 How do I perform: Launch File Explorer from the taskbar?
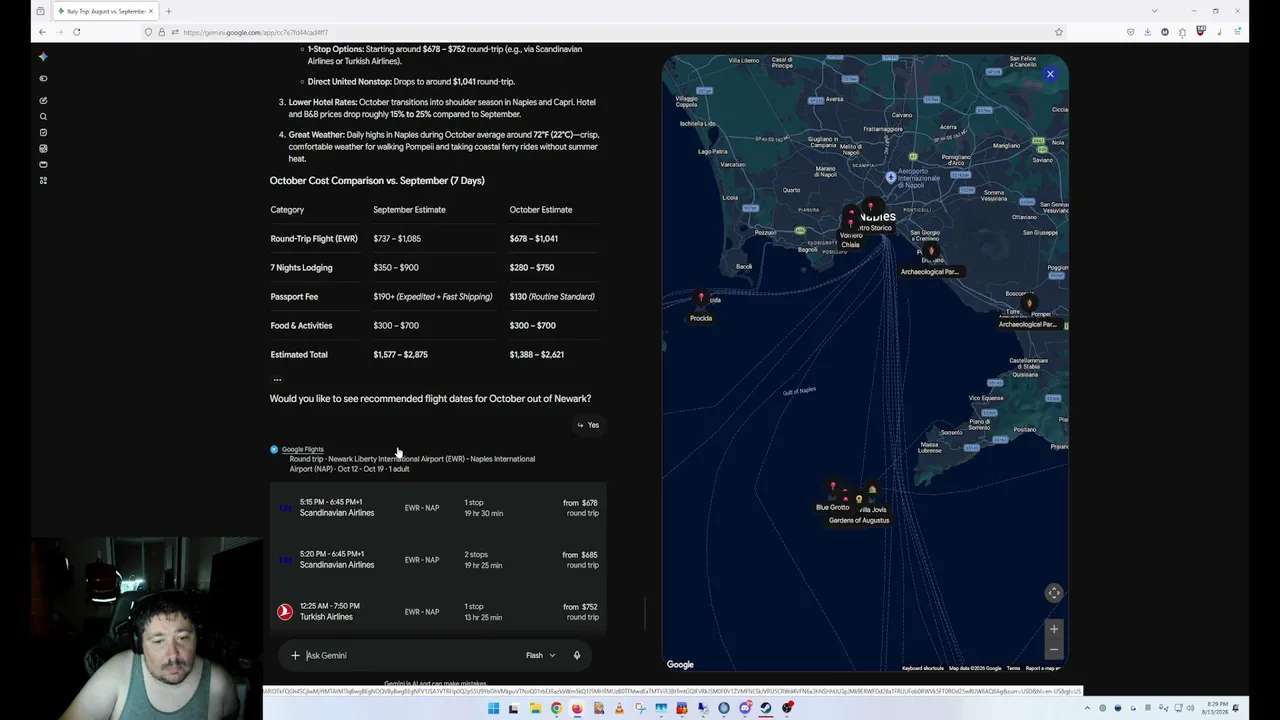(x=535, y=709)
